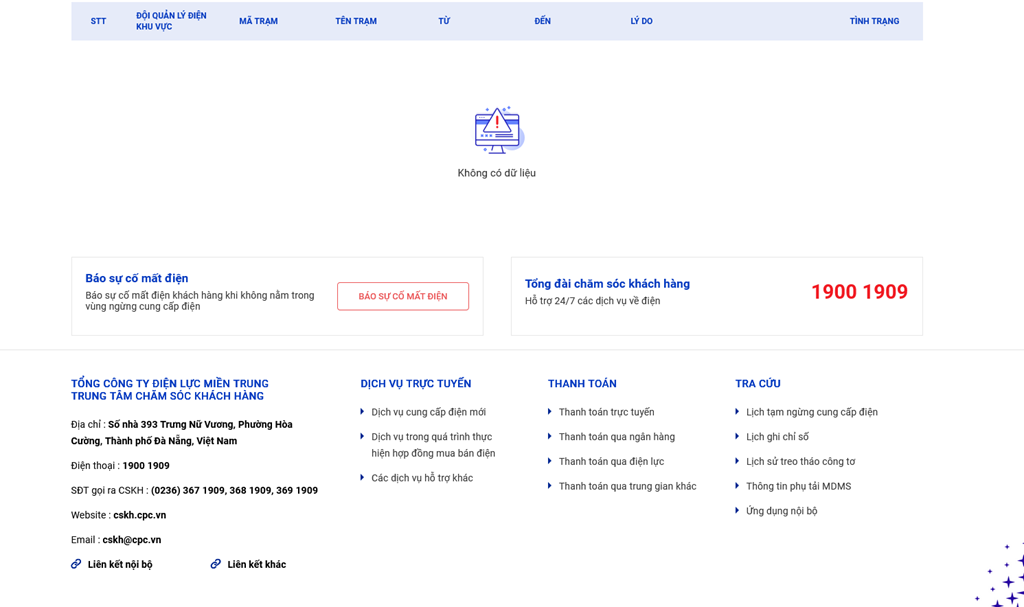Click the no-data warning monitor icon
1024x607 pixels.
click(x=497, y=130)
